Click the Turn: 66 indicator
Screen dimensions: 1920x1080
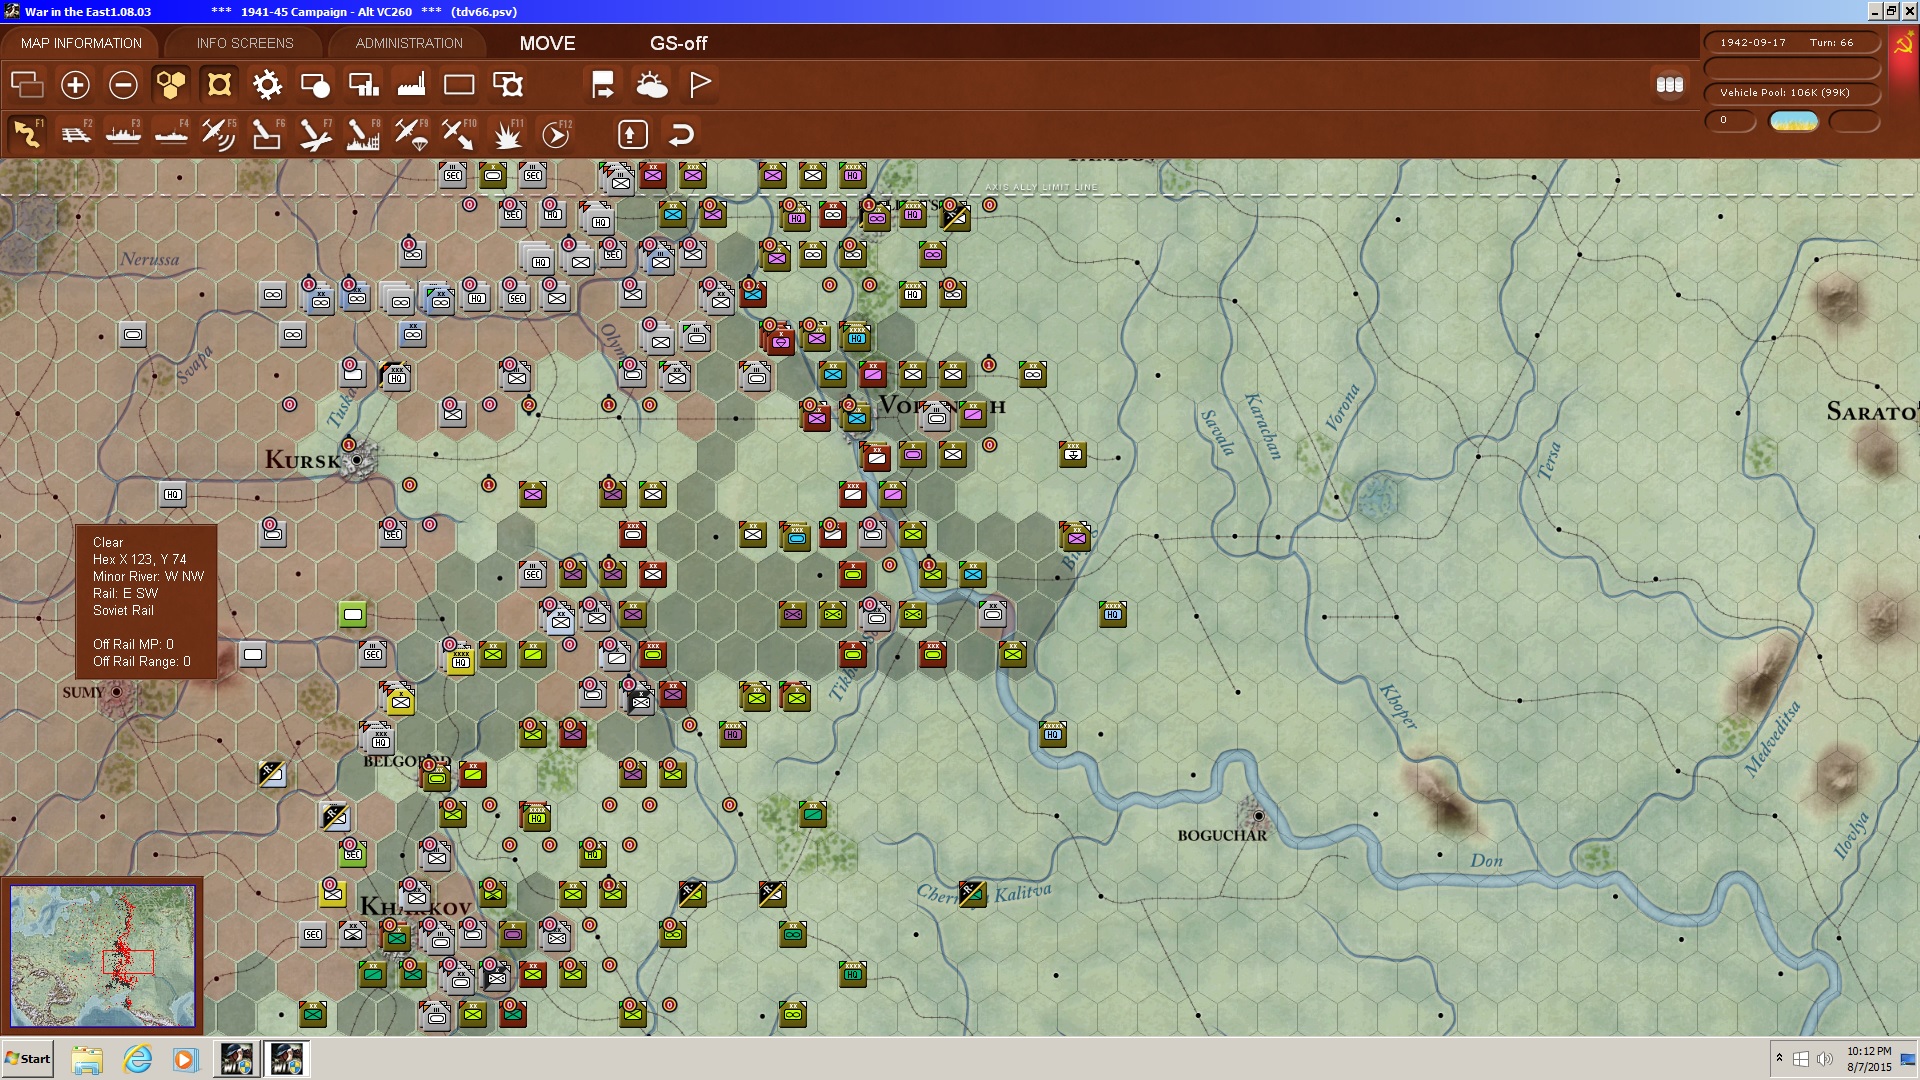(x=1831, y=42)
